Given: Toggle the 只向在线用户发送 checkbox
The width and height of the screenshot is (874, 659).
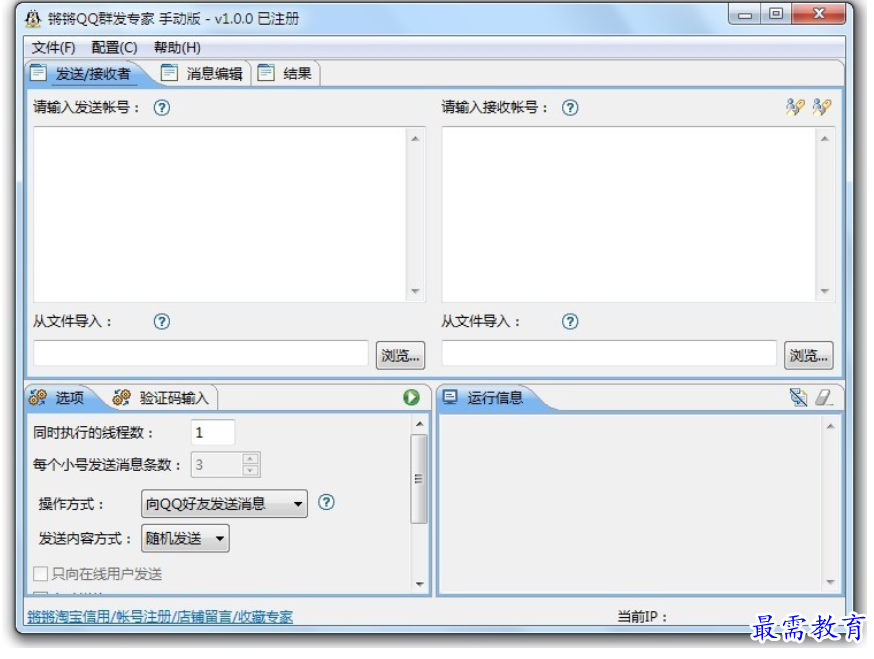Looking at the screenshot, I should tap(41, 574).
